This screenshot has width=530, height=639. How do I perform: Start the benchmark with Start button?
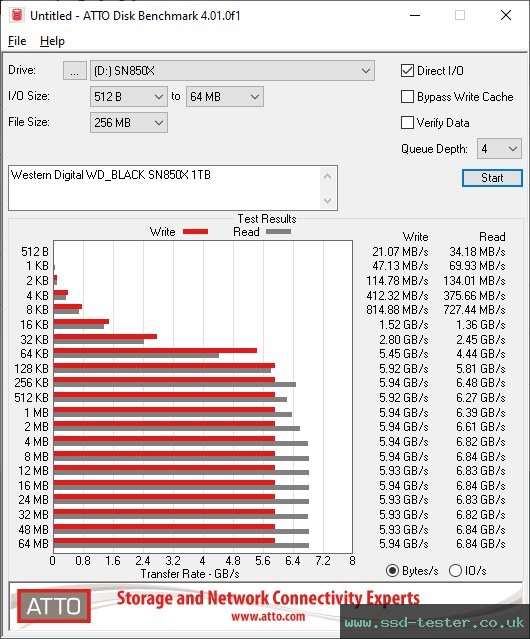tap(492, 178)
